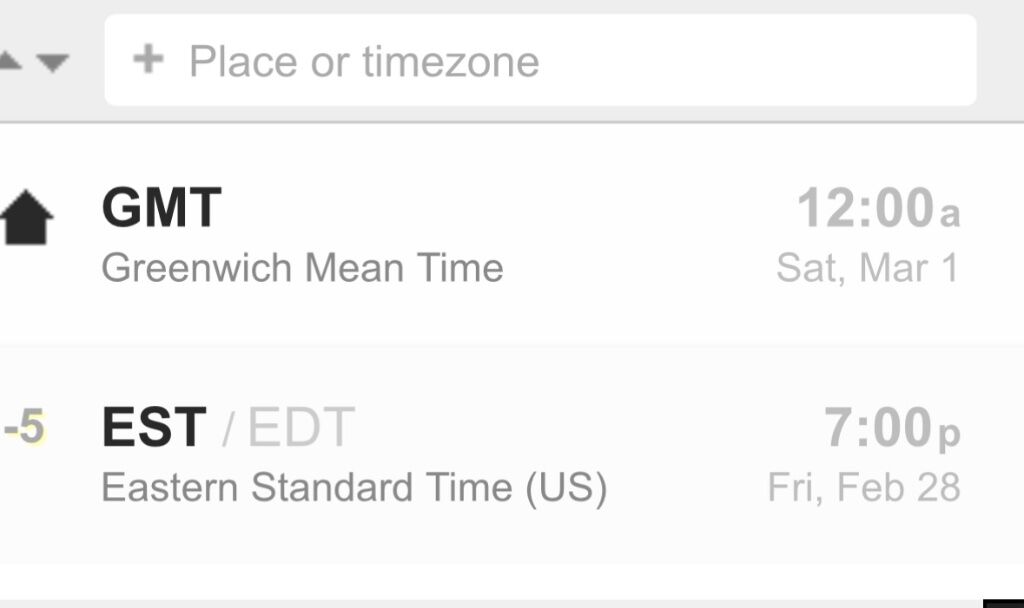Click the dark element at bottom-right corner

1004,603
